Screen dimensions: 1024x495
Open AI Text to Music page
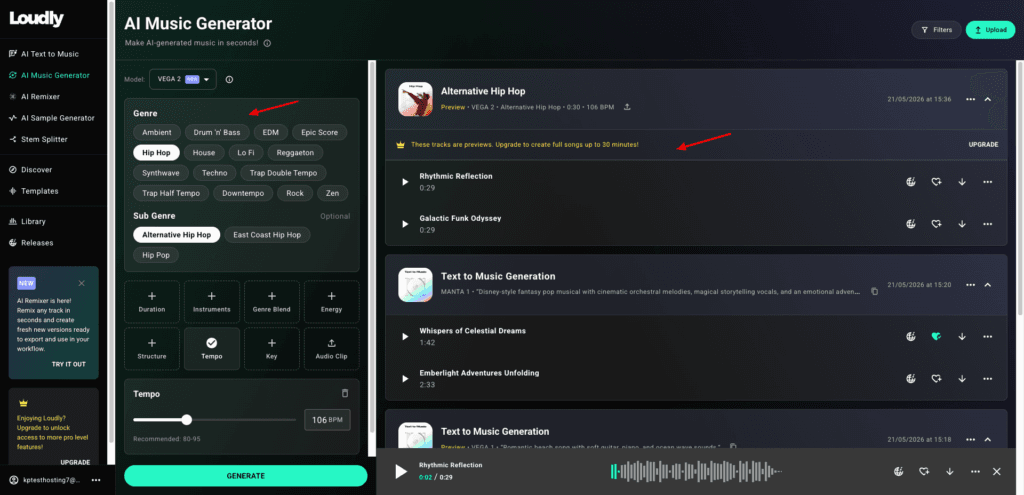coord(49,54)
